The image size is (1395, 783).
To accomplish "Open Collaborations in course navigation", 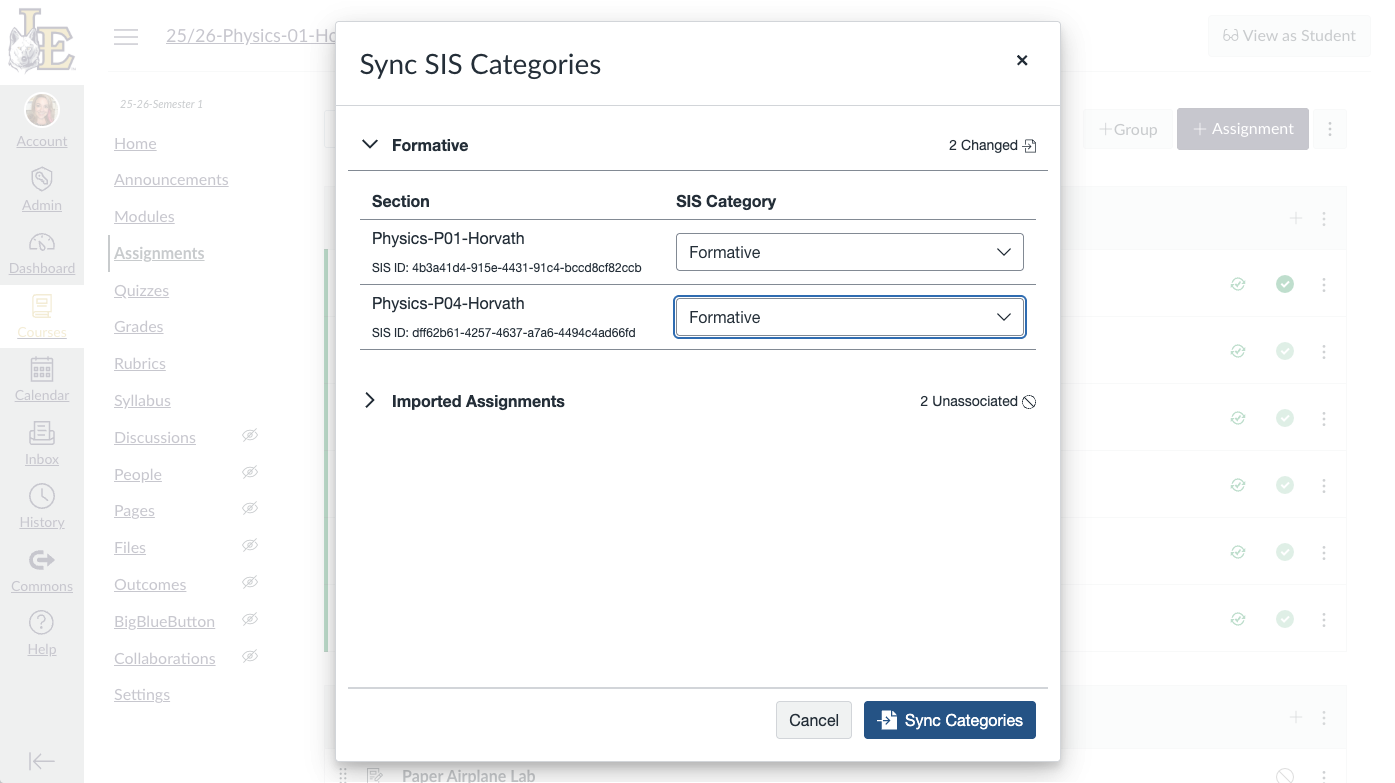I will click(165, 658).
